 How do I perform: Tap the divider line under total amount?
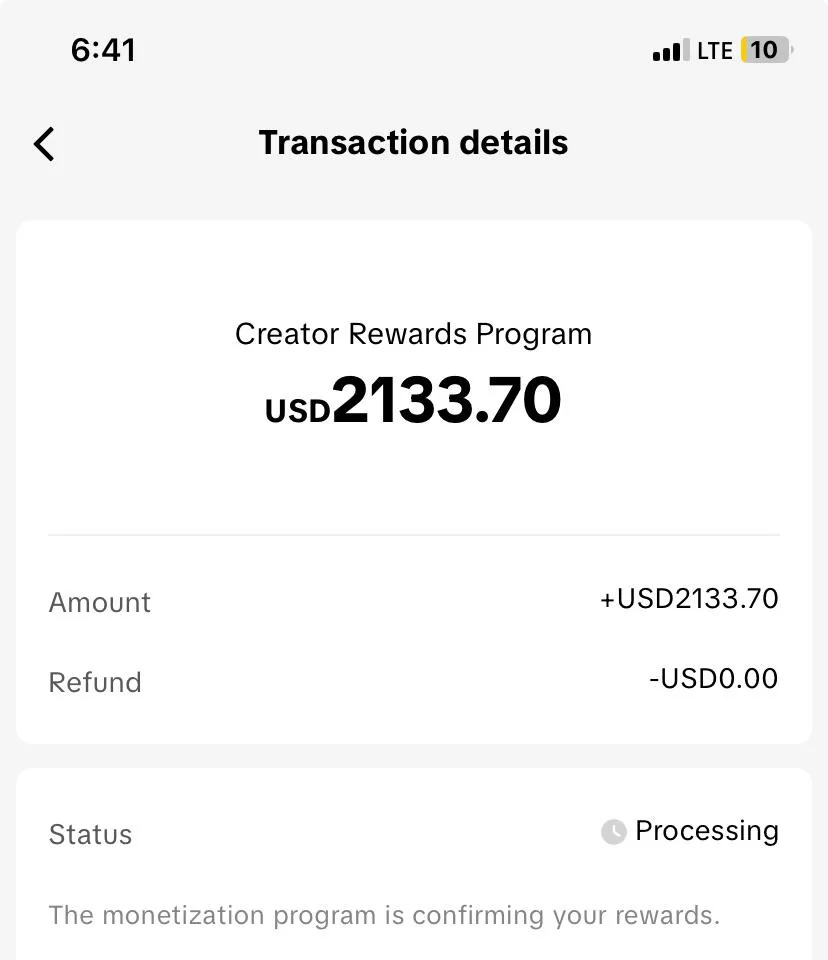pos(413,535)
